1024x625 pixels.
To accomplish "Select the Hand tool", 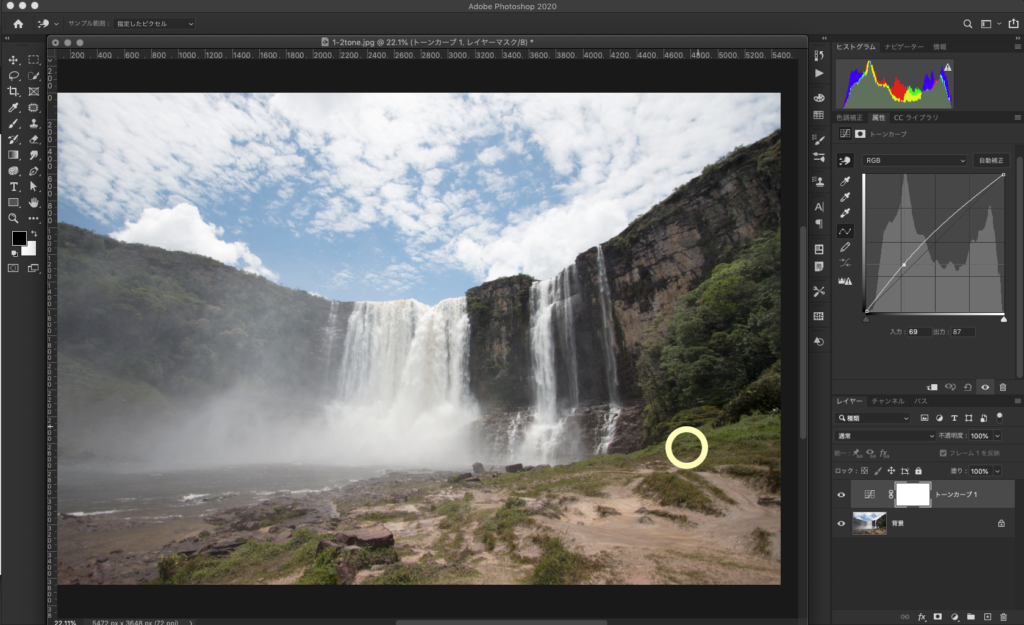I will coord(33,202).
